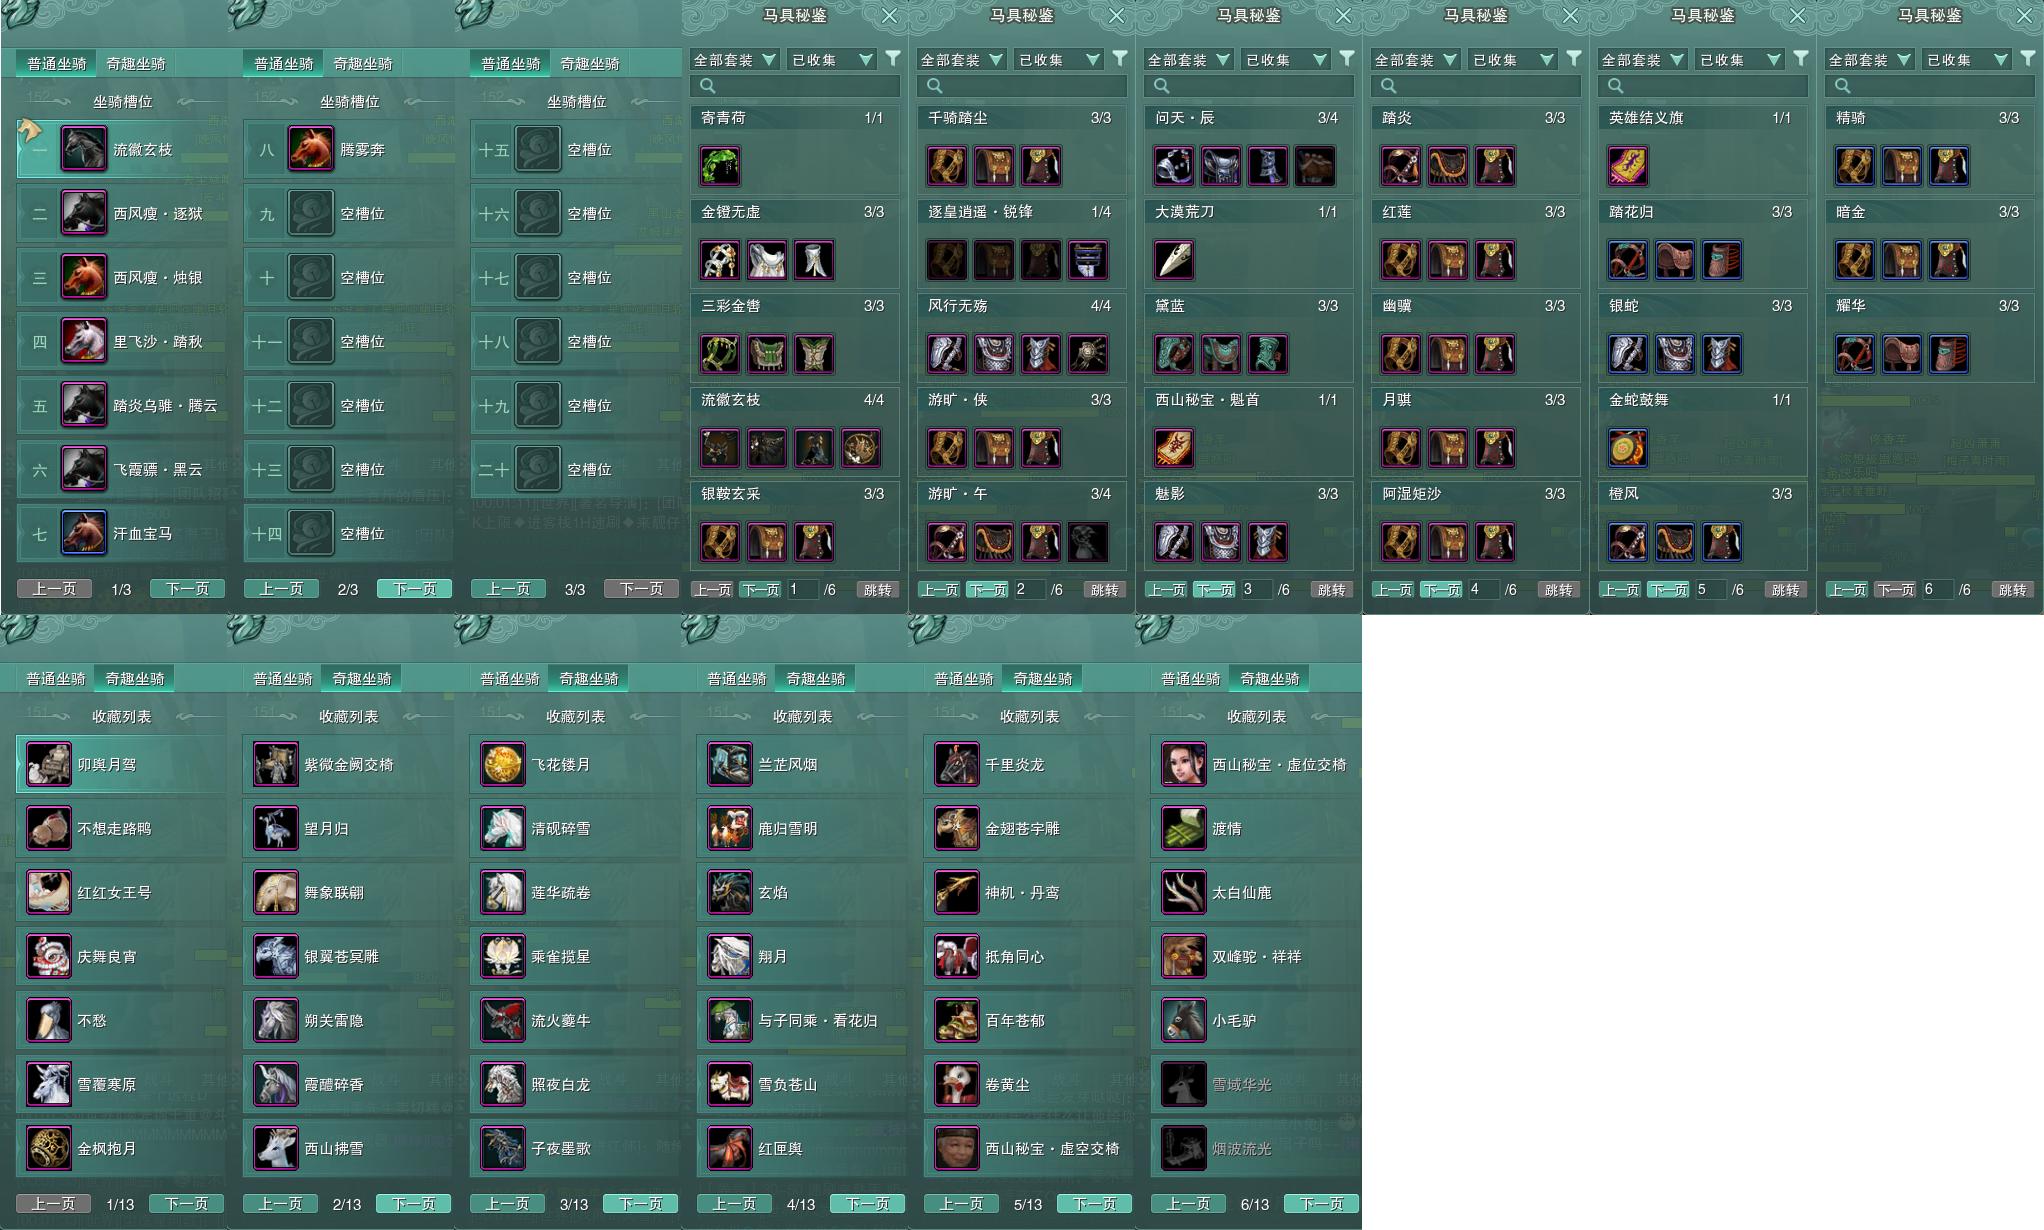Viewport: 2044px width, 1230px height.
Task: Pick the 红红女王号 mount icon
Action: tap(48, 892)
